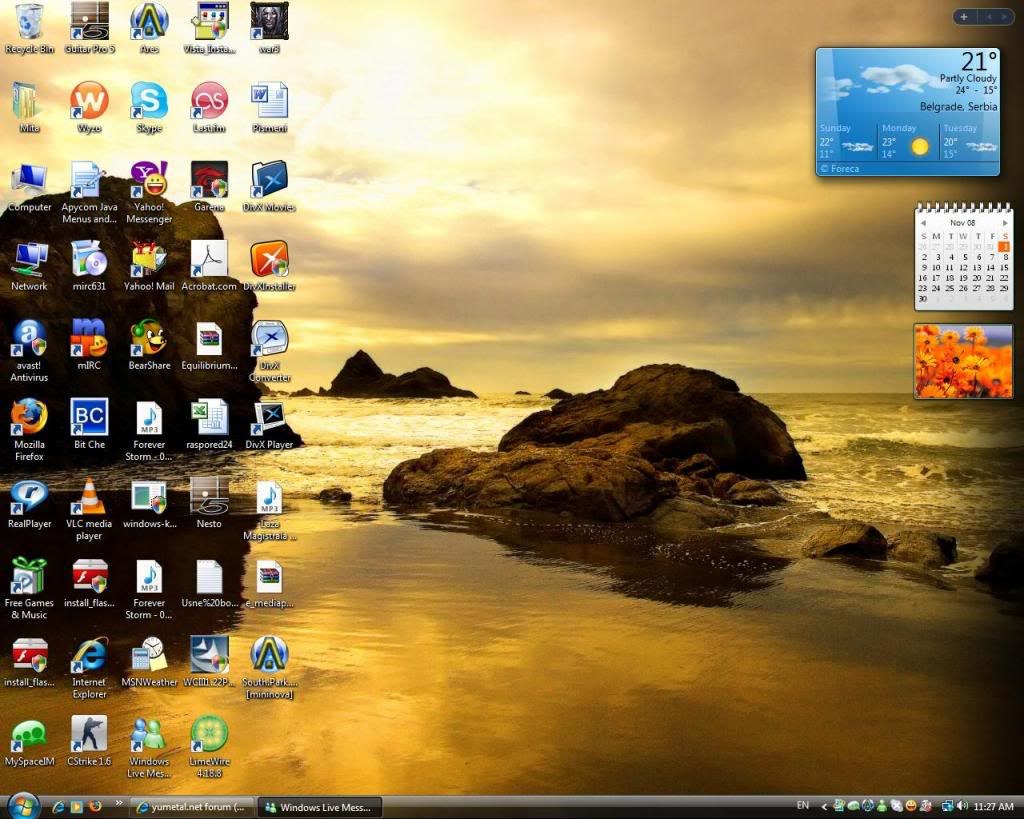This screenshot has height=819, width=1024.
Task: Select the Mozilla Firefox desktop icon
Action: coord(29,417)
